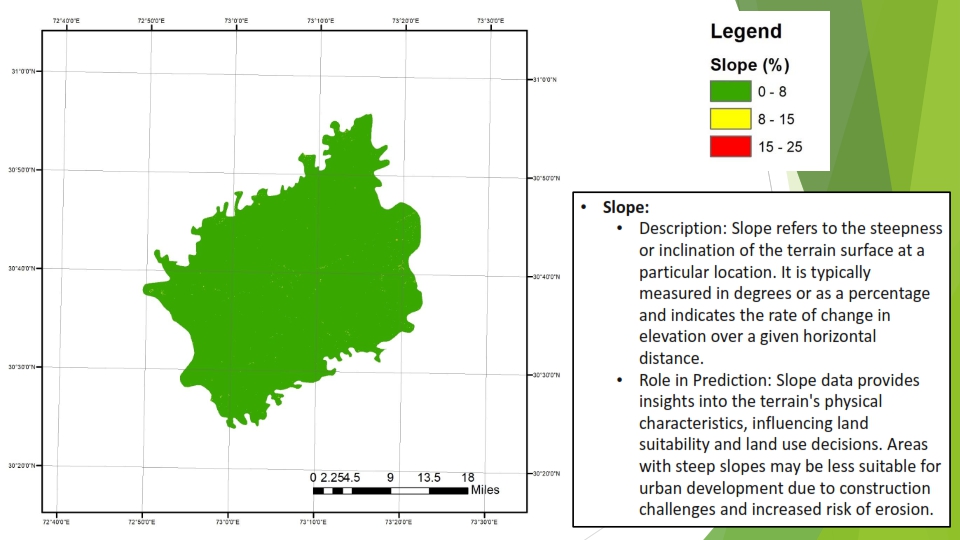Click the 0 - 8 legend class label

[773, 92]
